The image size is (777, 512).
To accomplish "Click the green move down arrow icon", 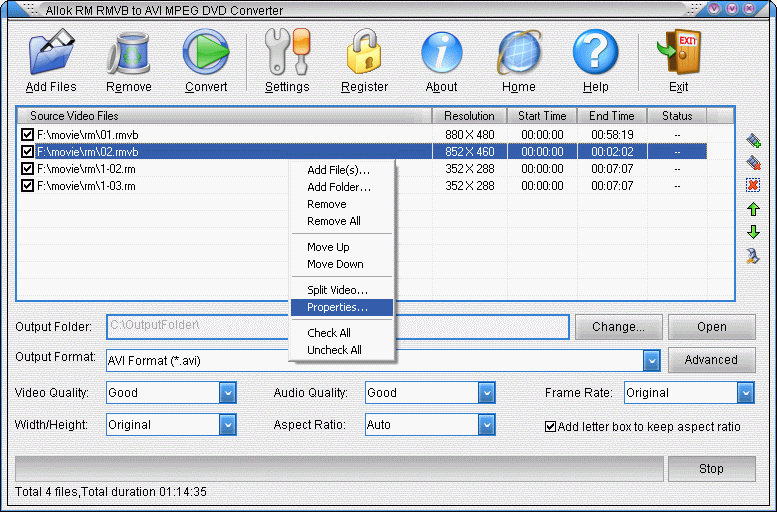I will [x=753, y=232].
